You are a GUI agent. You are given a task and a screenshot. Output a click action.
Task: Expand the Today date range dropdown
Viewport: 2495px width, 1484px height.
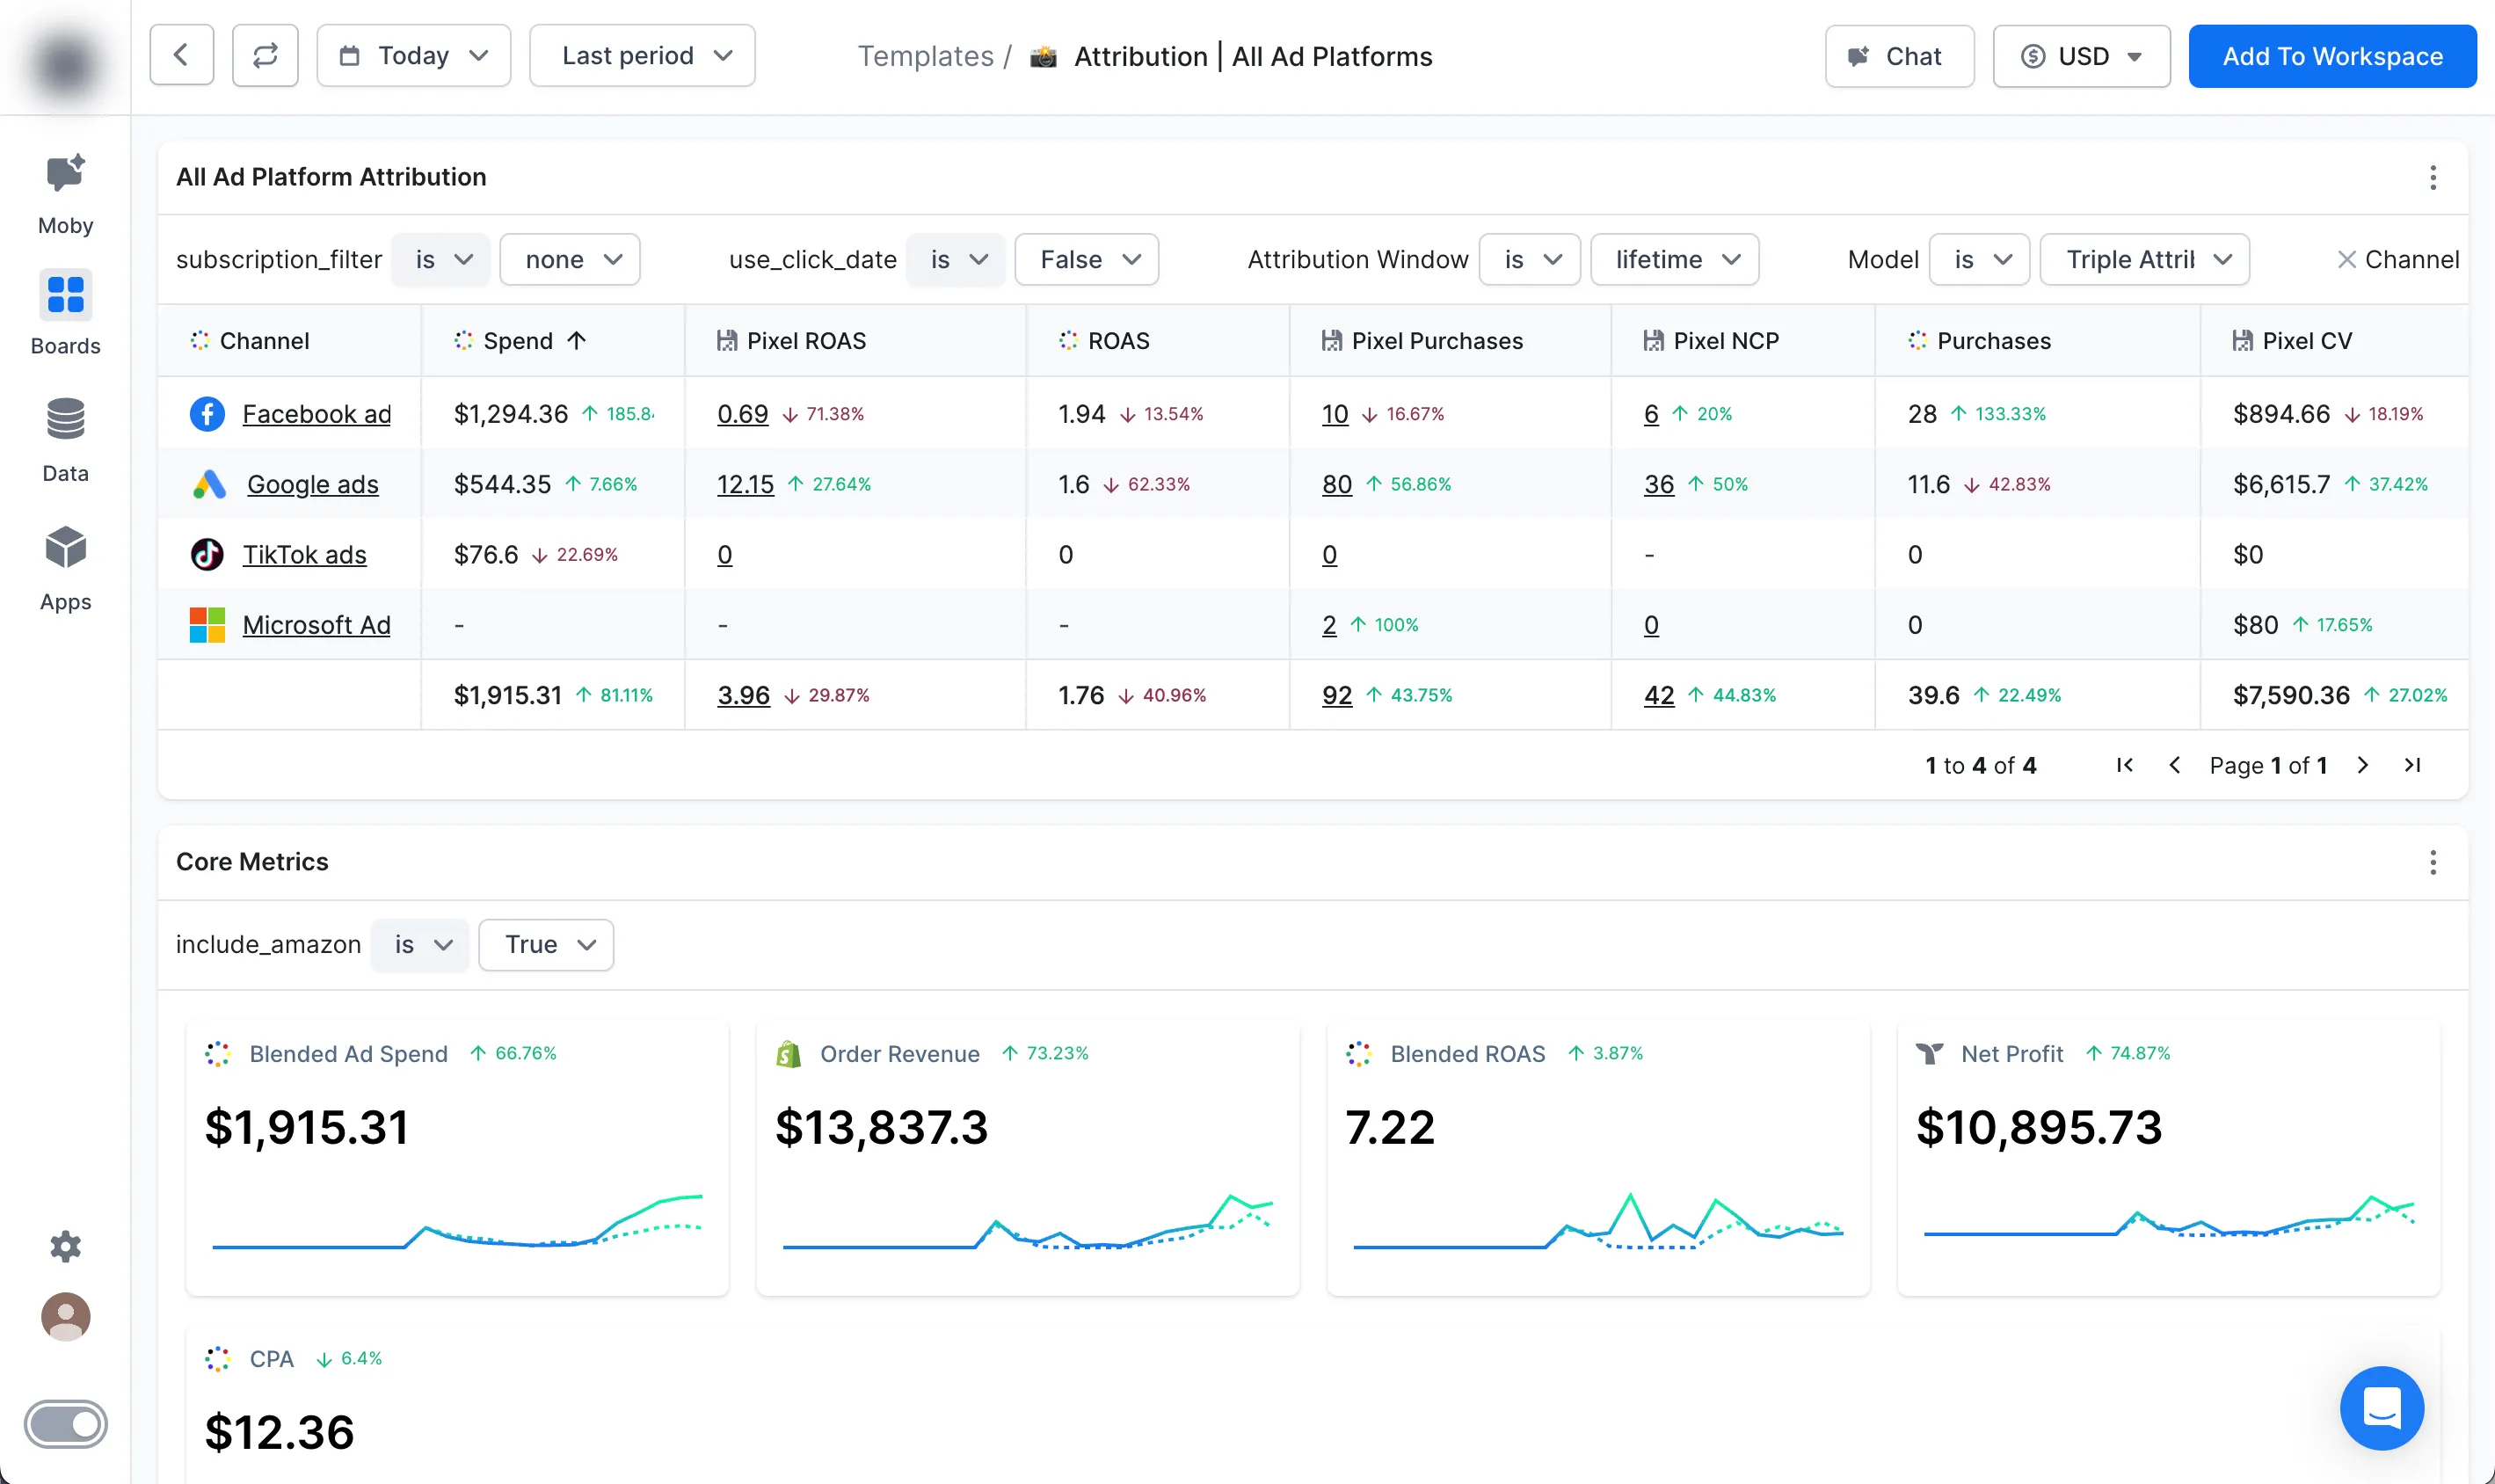pos(413,56)
